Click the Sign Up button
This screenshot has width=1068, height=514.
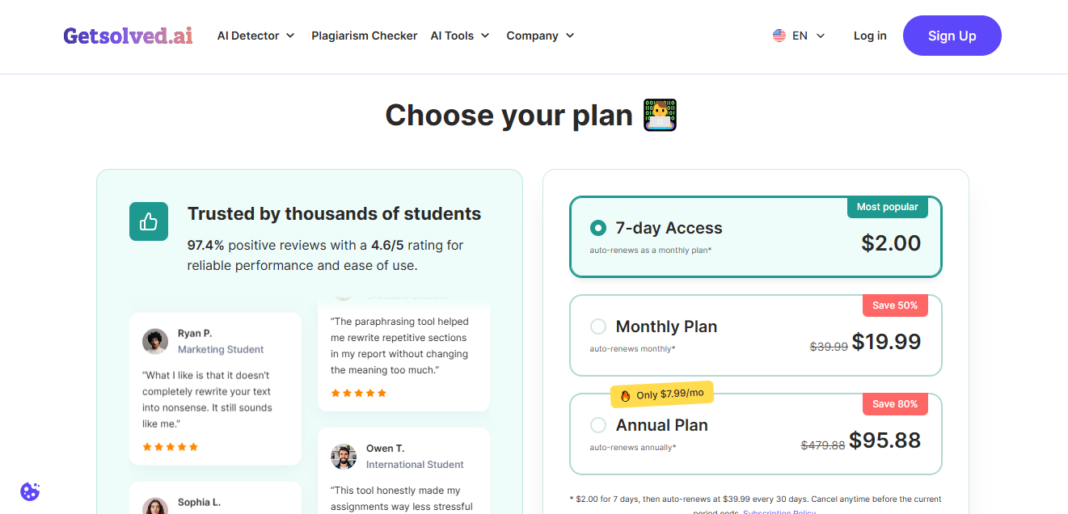tap(952, 35)
